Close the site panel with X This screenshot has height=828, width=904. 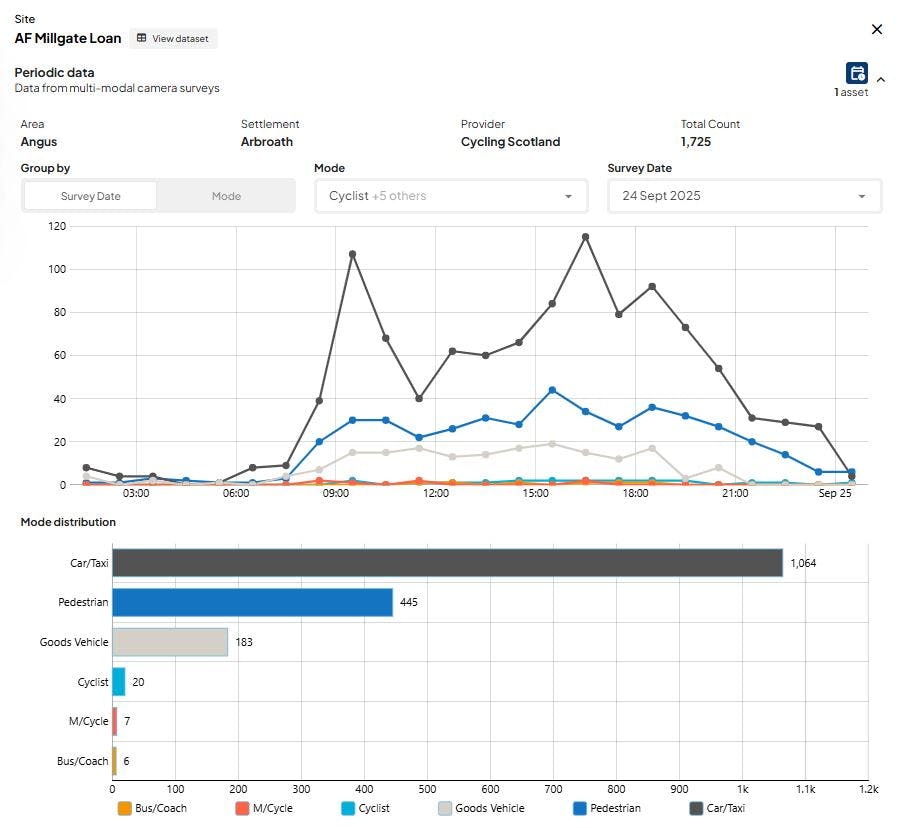877,29
